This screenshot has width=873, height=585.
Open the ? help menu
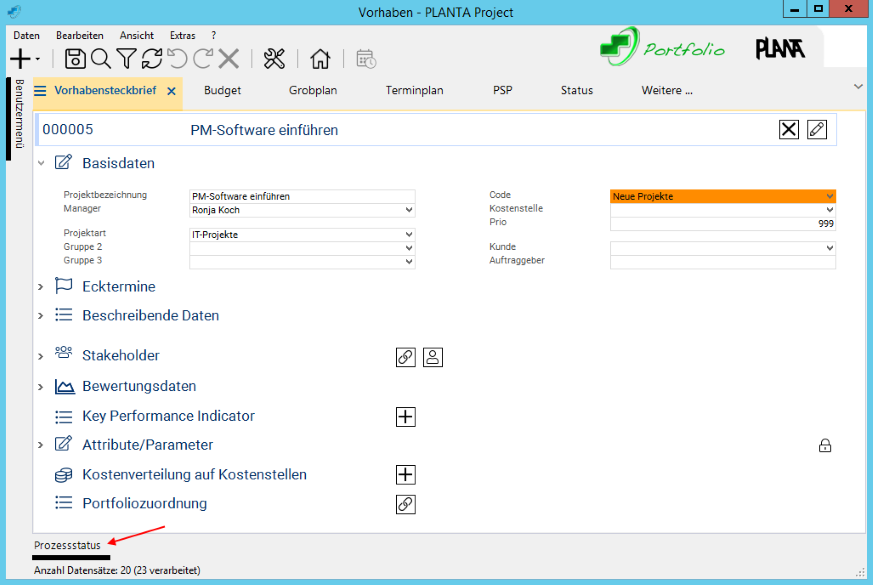click(x=214, y=35)
